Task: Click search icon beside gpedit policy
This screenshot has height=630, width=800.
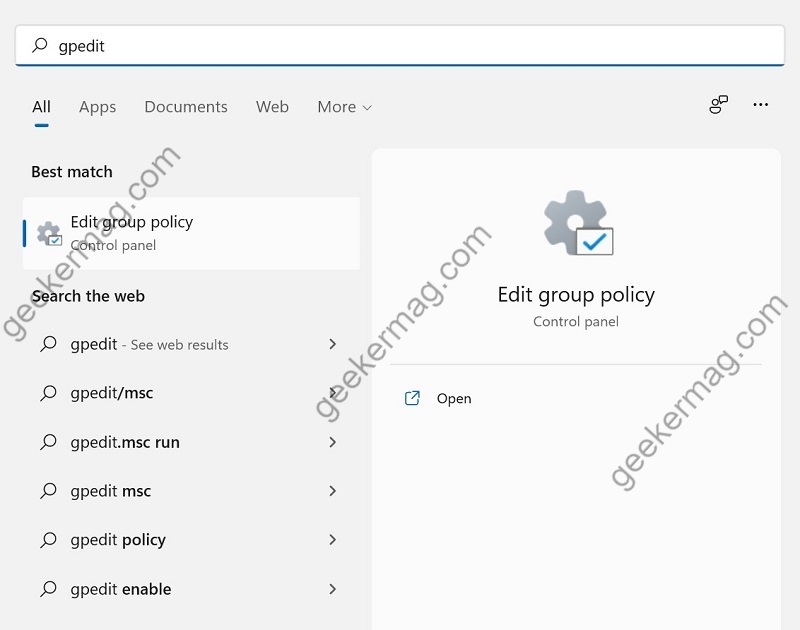Action: (x=48, y=540)
